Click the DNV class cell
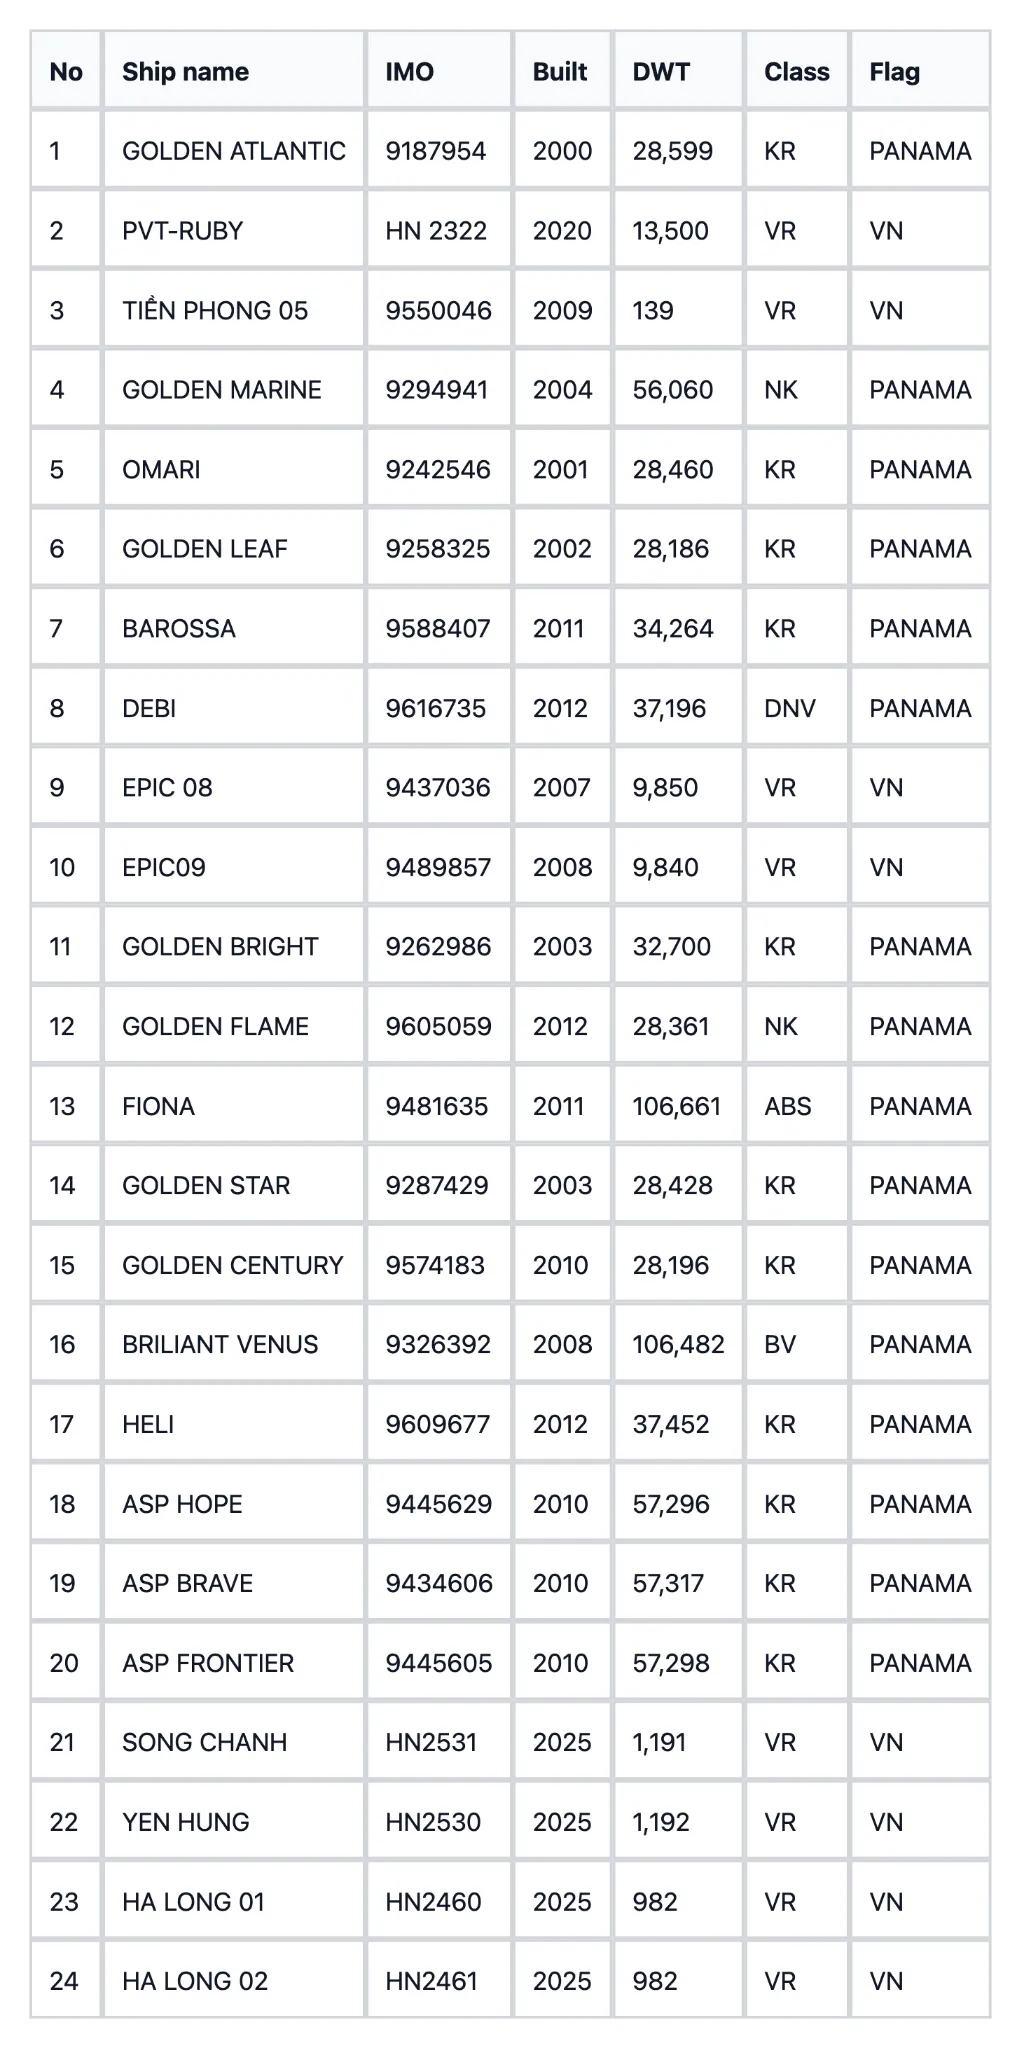The width and height of the screenshot is (1021, 2048). click(789, 709)
